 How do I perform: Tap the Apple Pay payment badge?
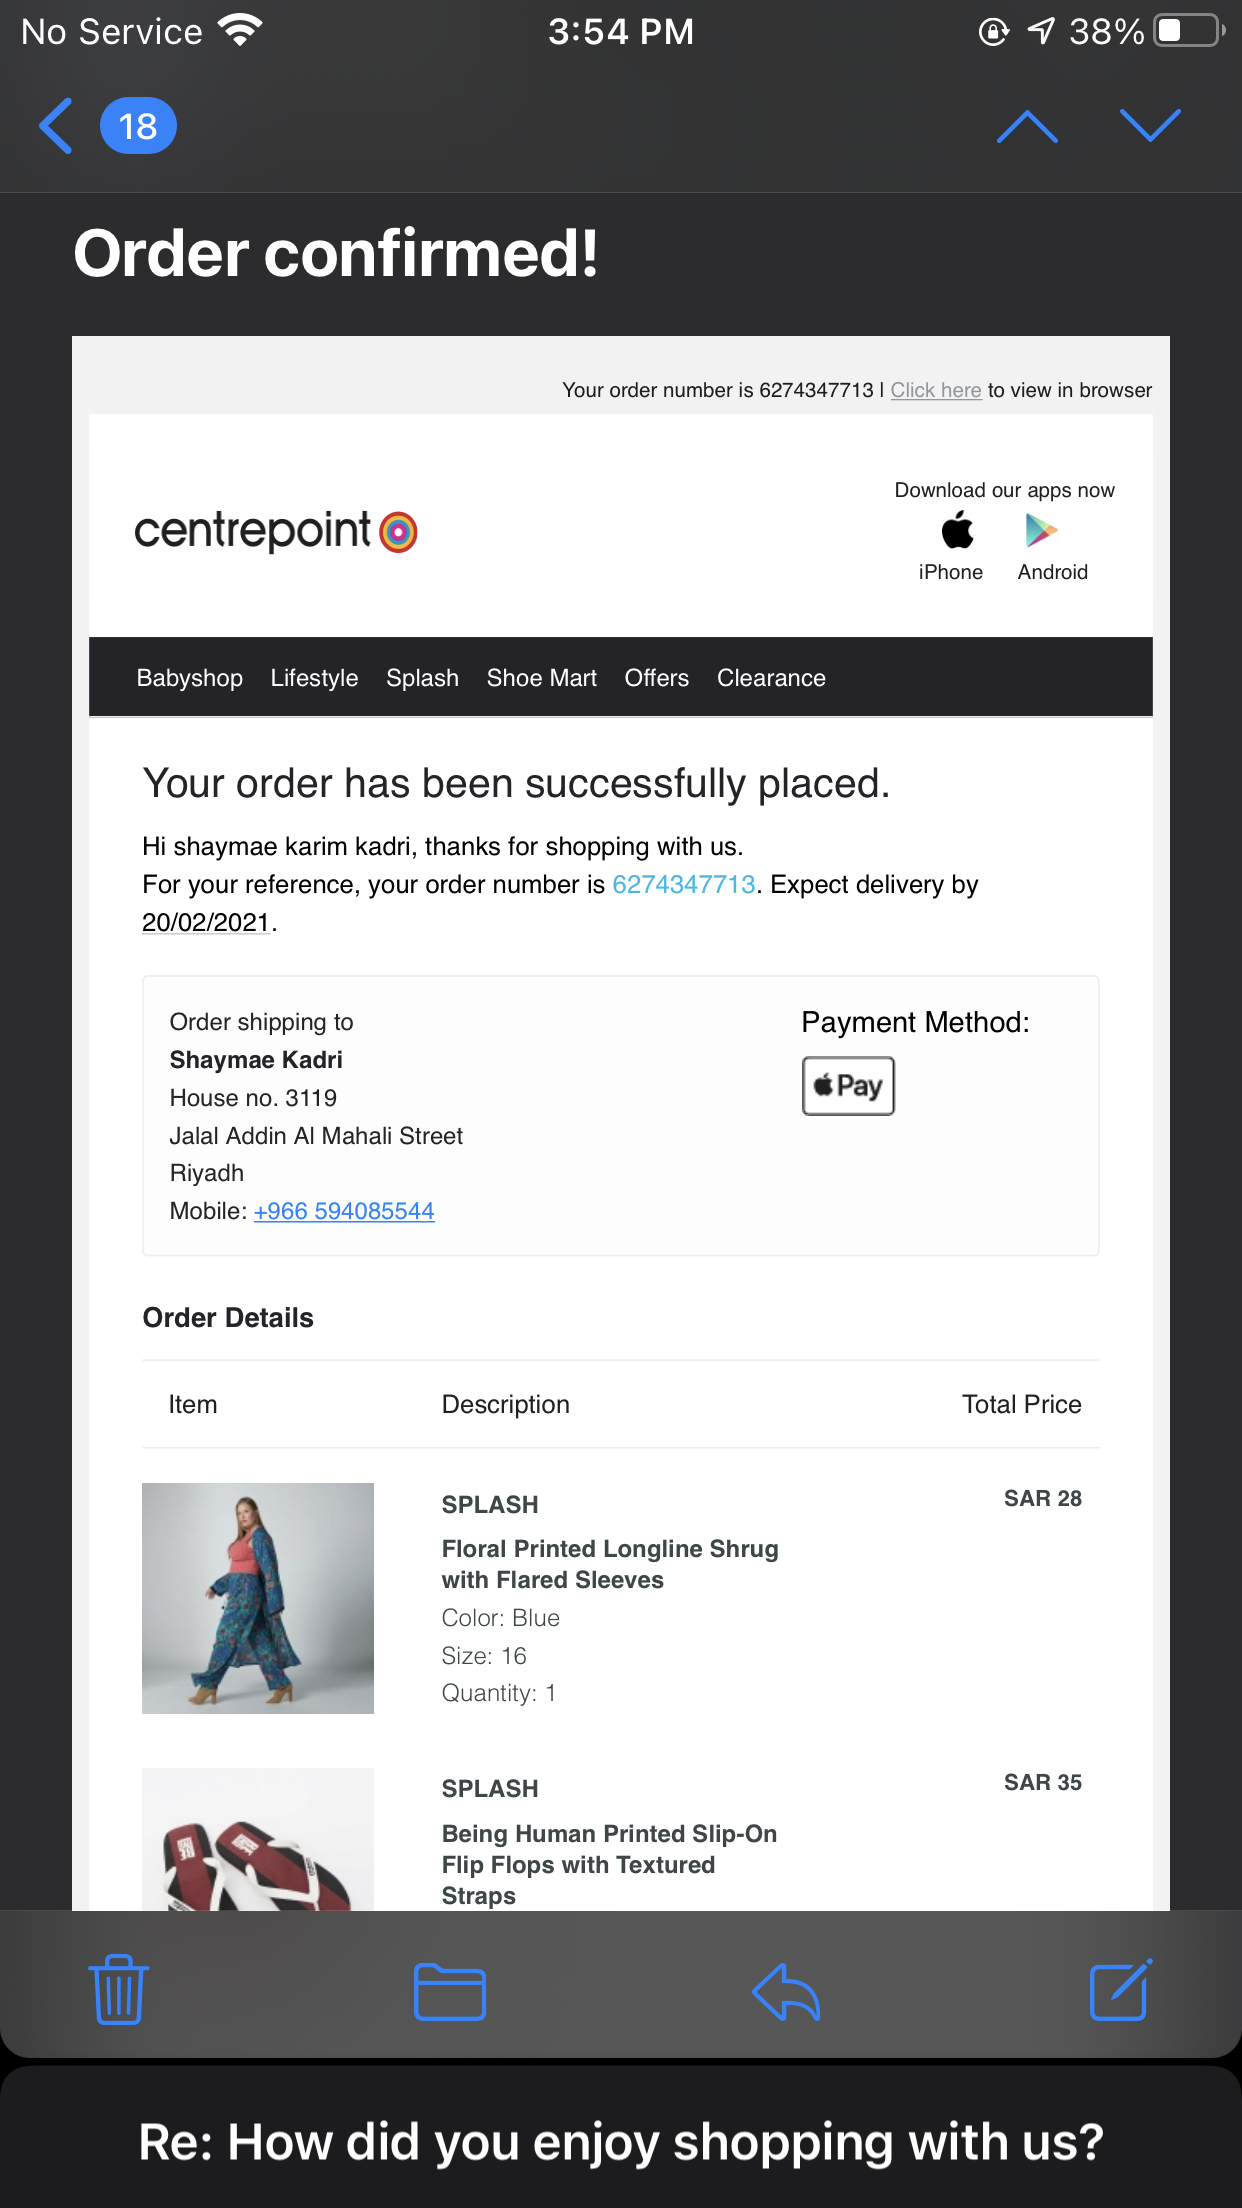coord(848,1086)
